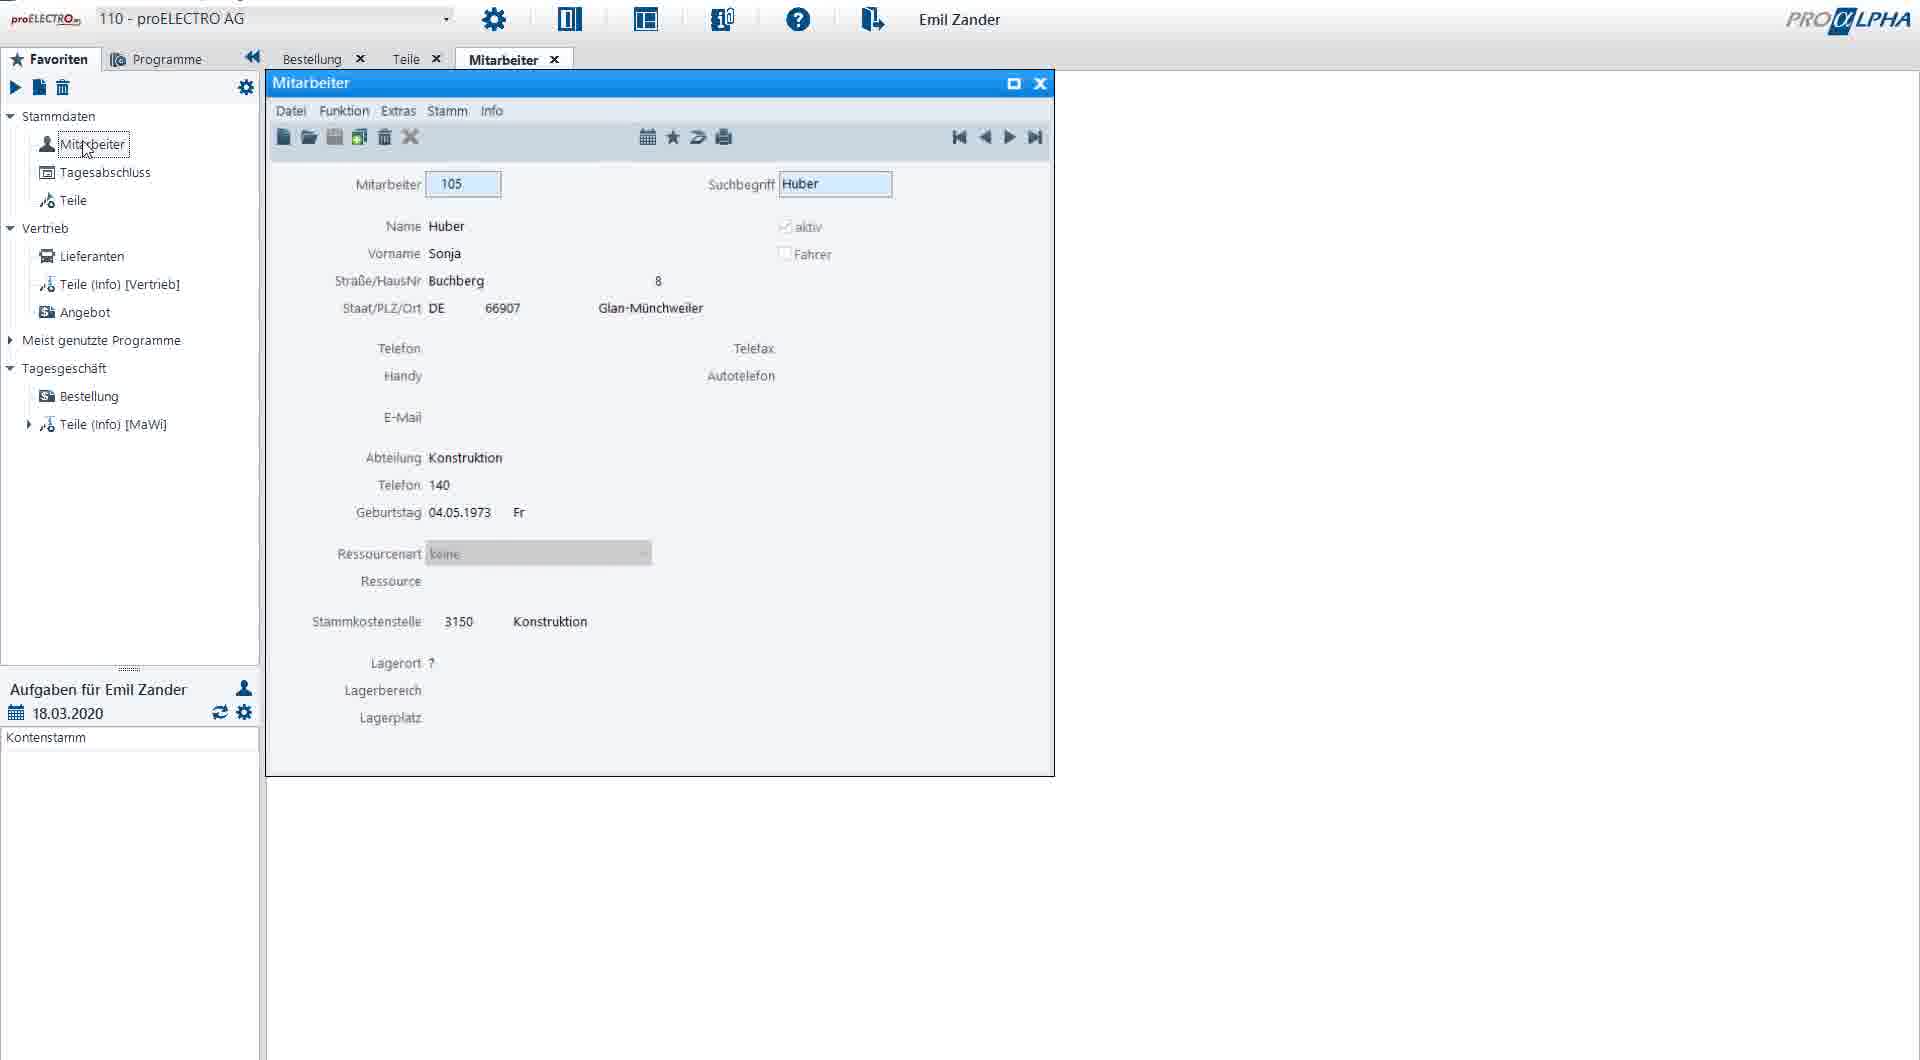
Task: Add to favorites with star icon
Action: pyautogui.click(x=673, y=137)
